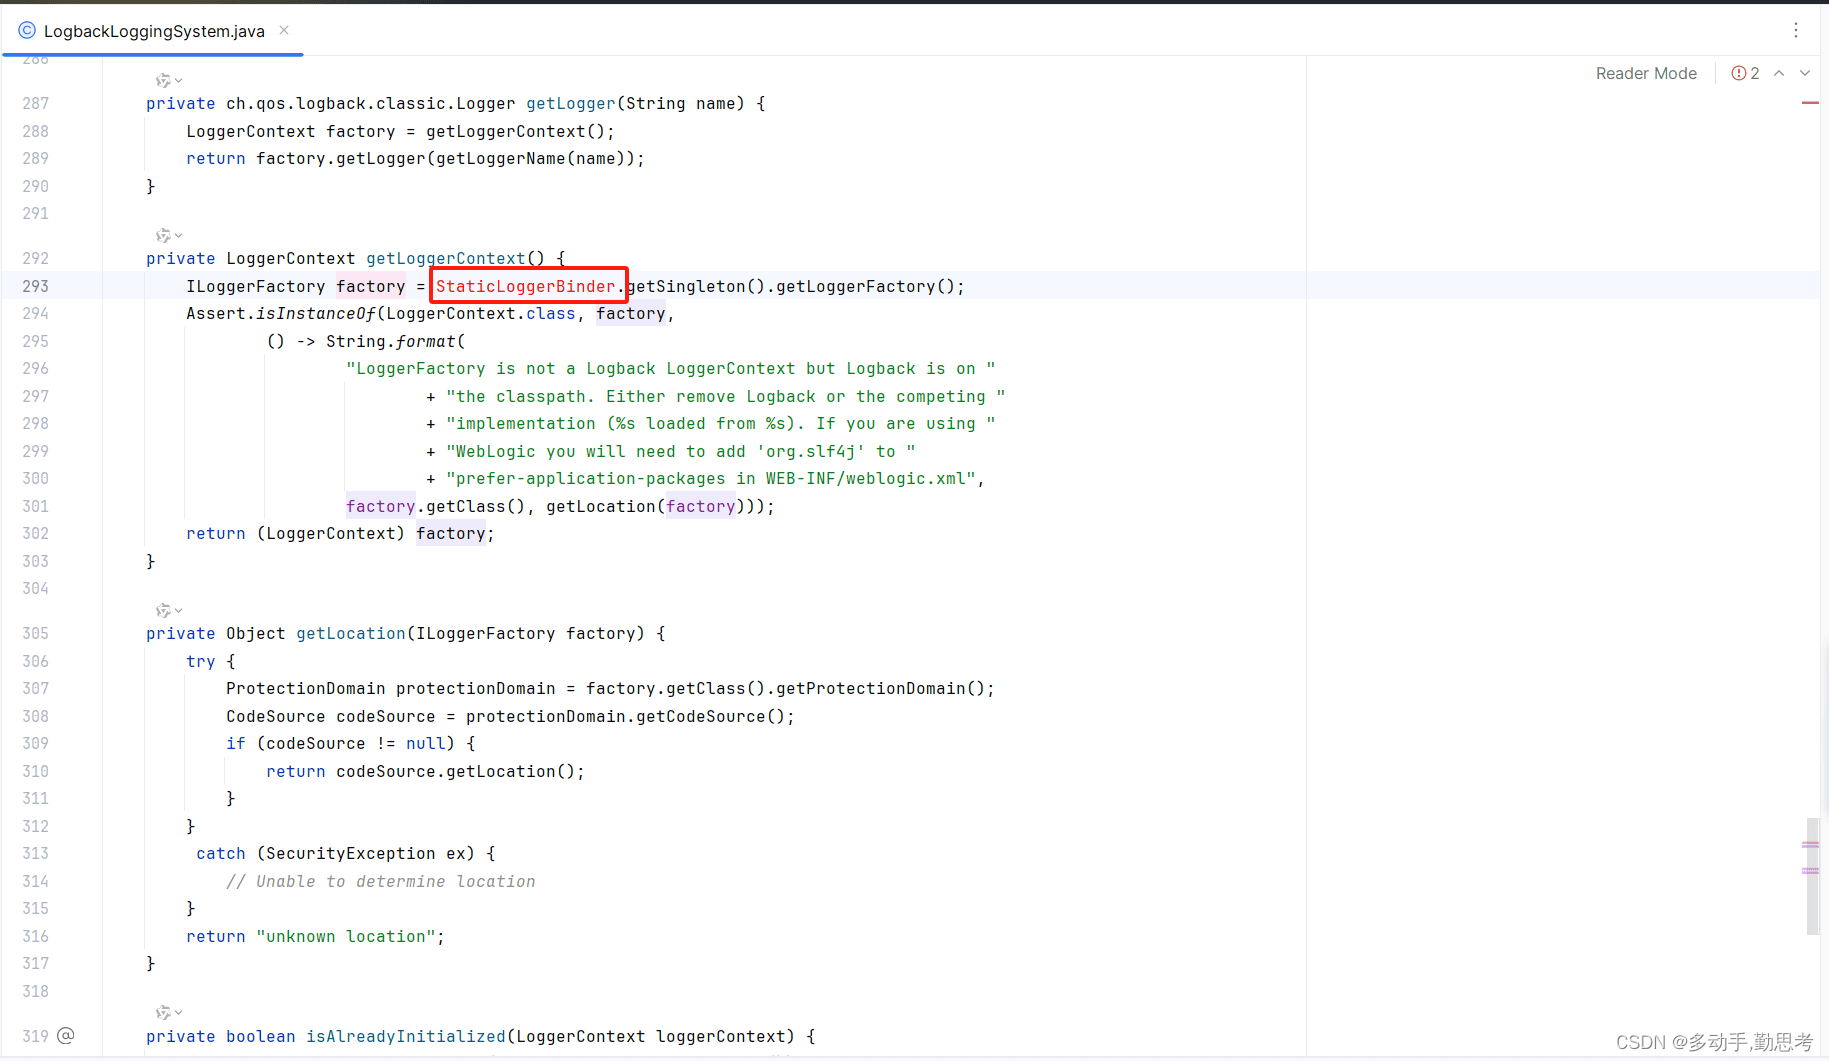The height and width of the screenshot is (1061, 1829).
Task: Close the LogbackLoggingSystem.java tab
Action: pyautogui.click(x=284, y=30)
